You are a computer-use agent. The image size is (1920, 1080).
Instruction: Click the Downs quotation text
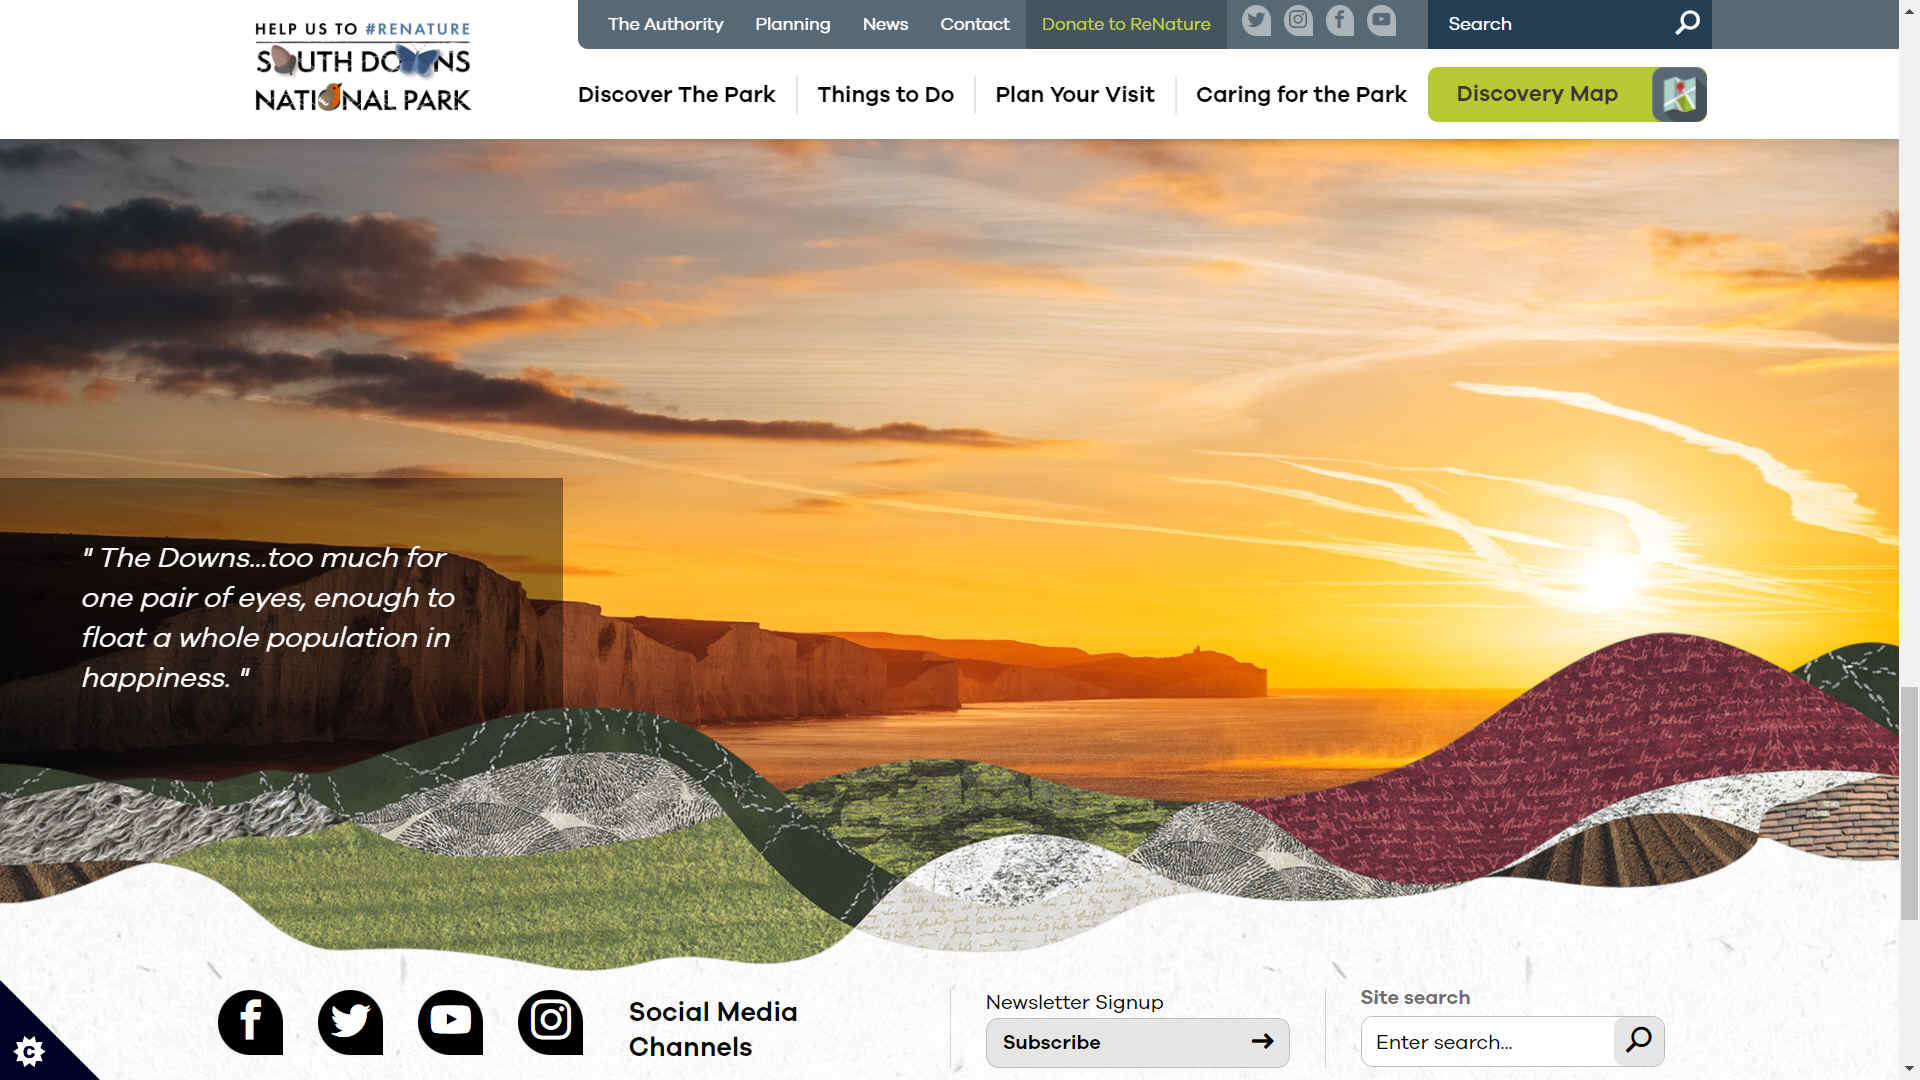(x=268, y=617)
